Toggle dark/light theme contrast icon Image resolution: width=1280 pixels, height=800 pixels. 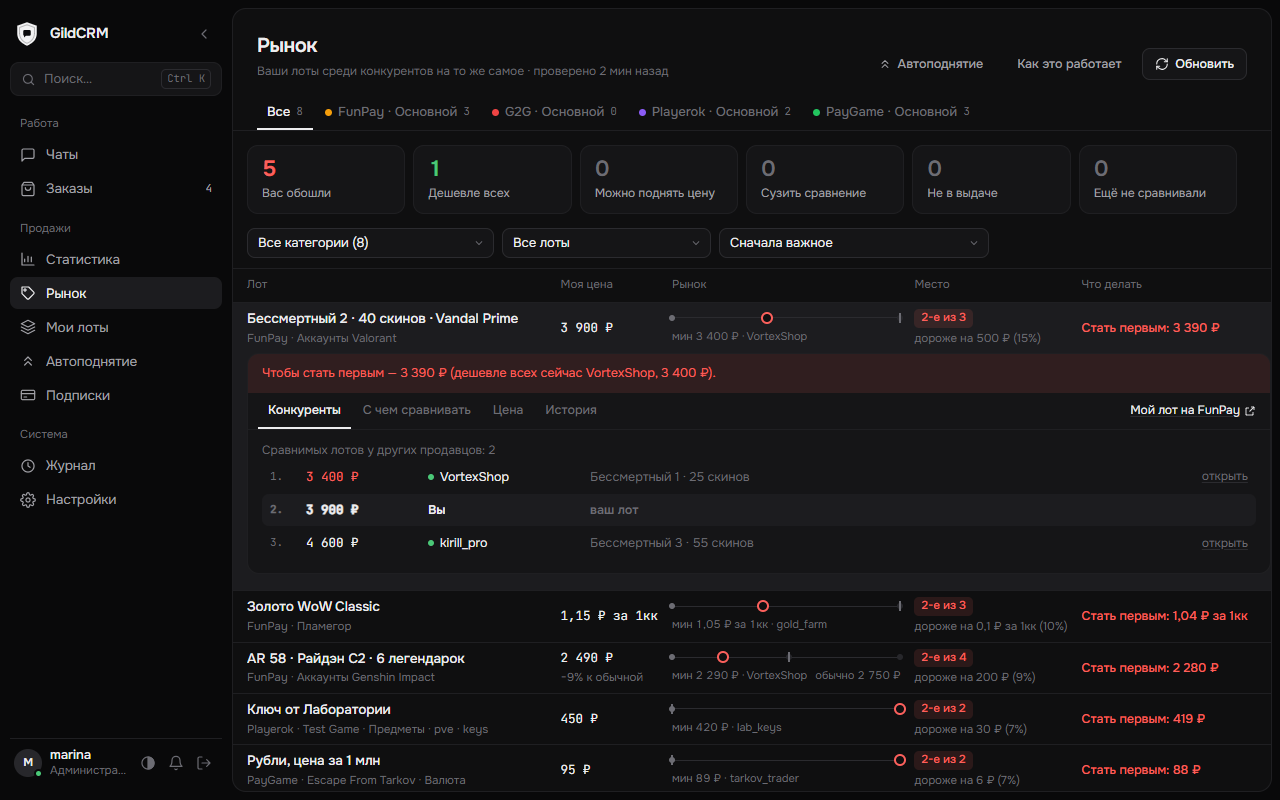[148, 763]
